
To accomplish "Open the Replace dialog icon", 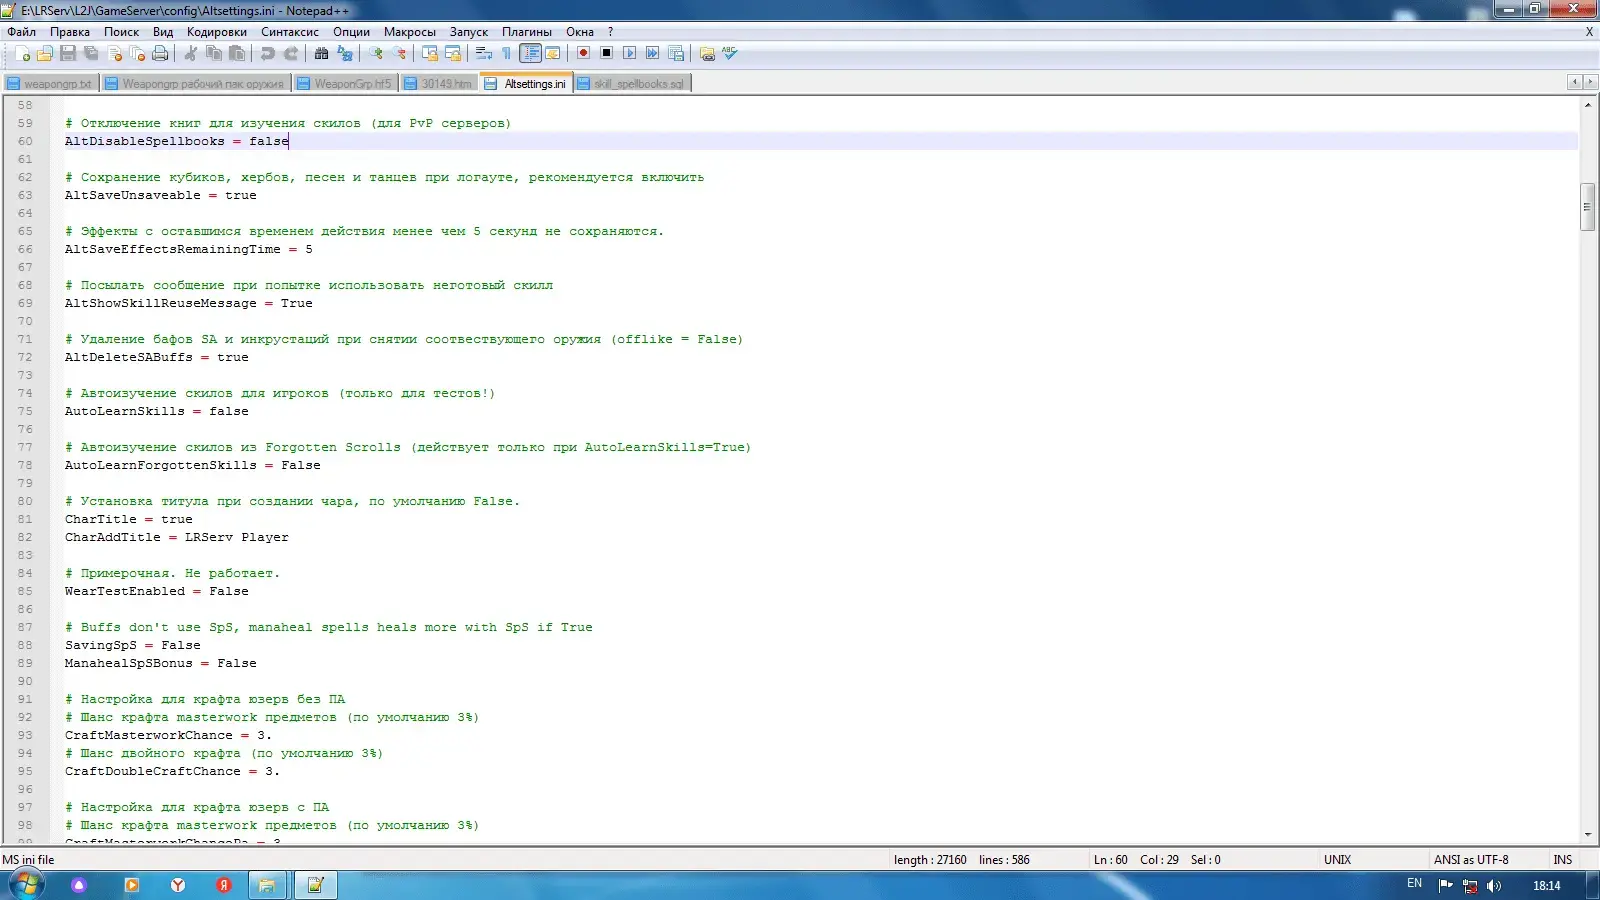I will pos(344,54).
